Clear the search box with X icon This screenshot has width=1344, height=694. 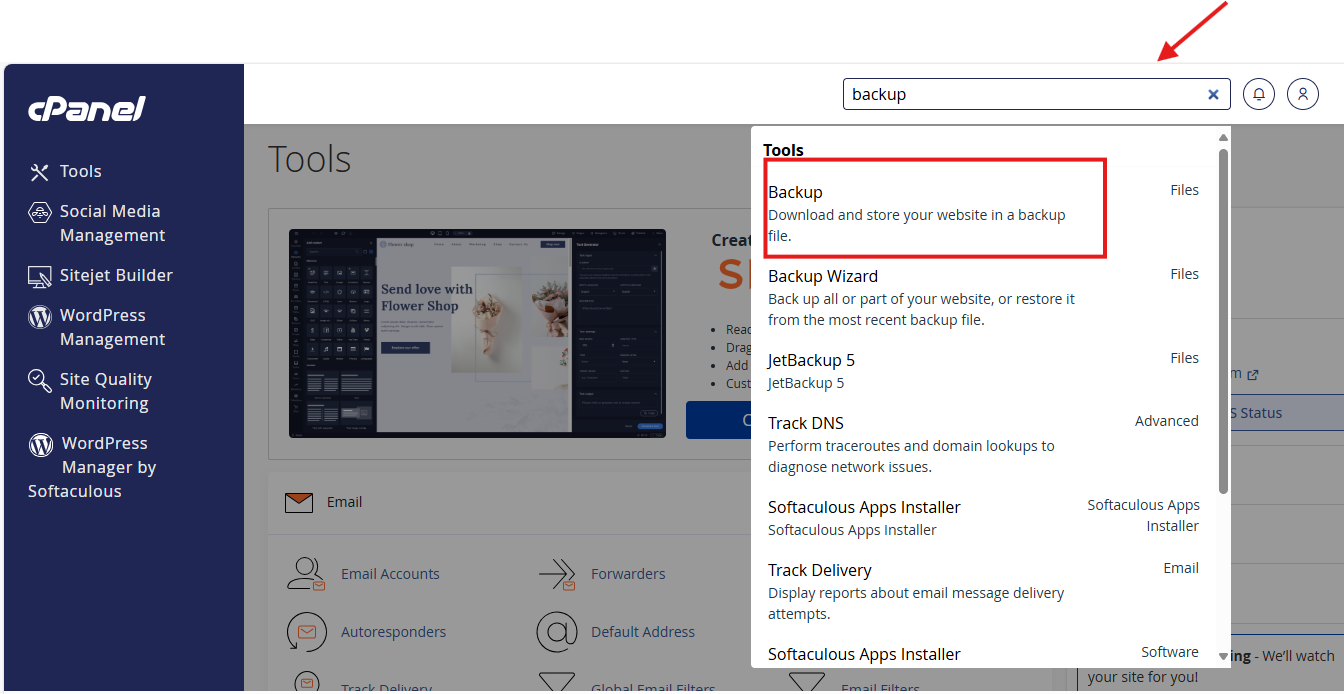(1213, 94)
